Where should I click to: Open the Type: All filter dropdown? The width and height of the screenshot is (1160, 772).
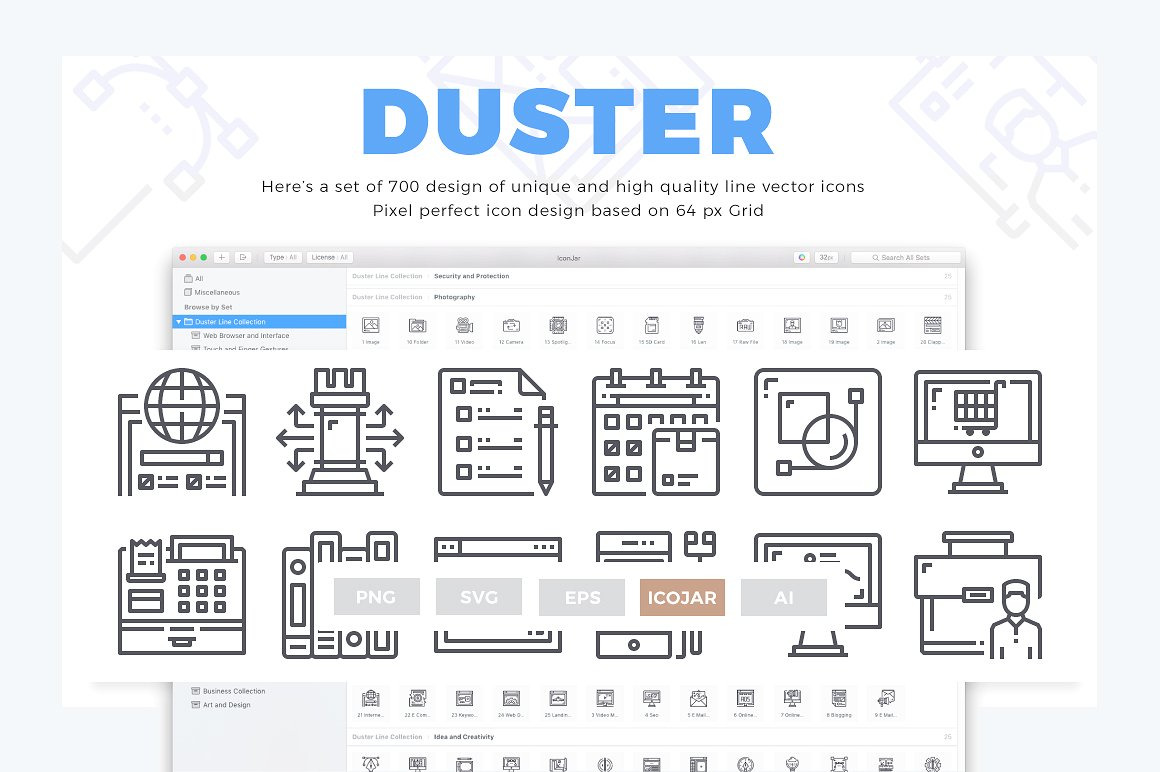pyautogui.click(x=283, y=257)
